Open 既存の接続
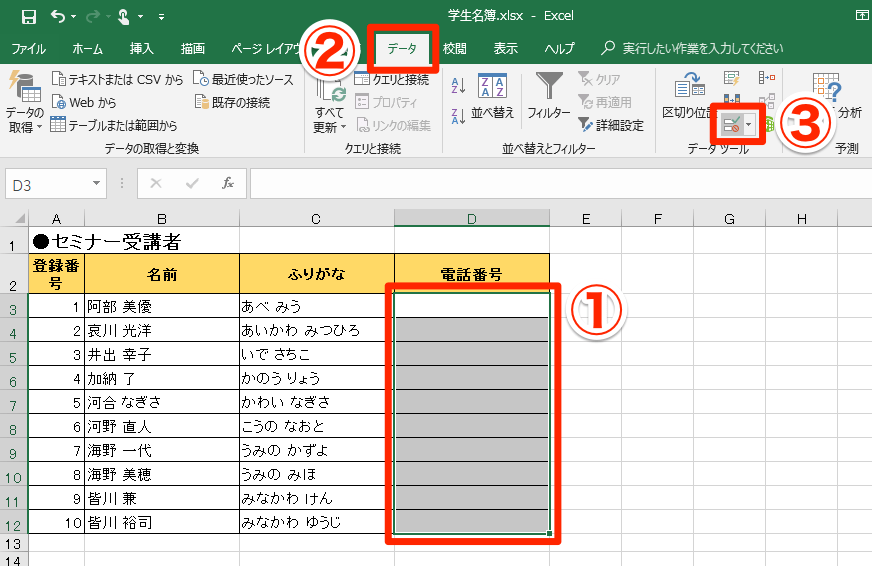872x566 pixels. click(x=232, y=102)
